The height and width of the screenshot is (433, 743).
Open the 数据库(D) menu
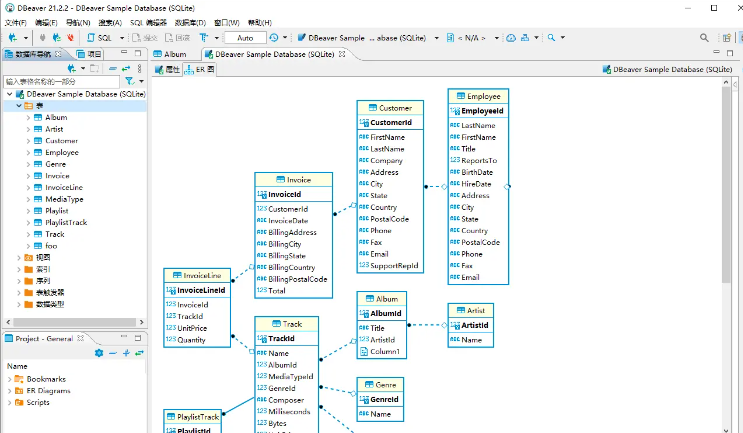click(190, 22)
